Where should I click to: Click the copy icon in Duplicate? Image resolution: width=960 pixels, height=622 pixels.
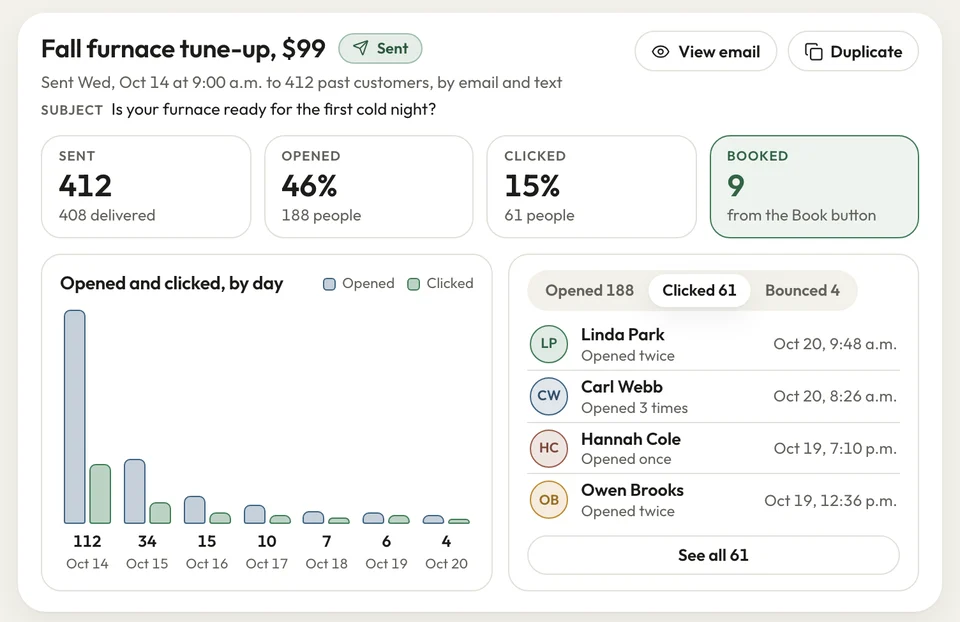[x=813, y=52]
